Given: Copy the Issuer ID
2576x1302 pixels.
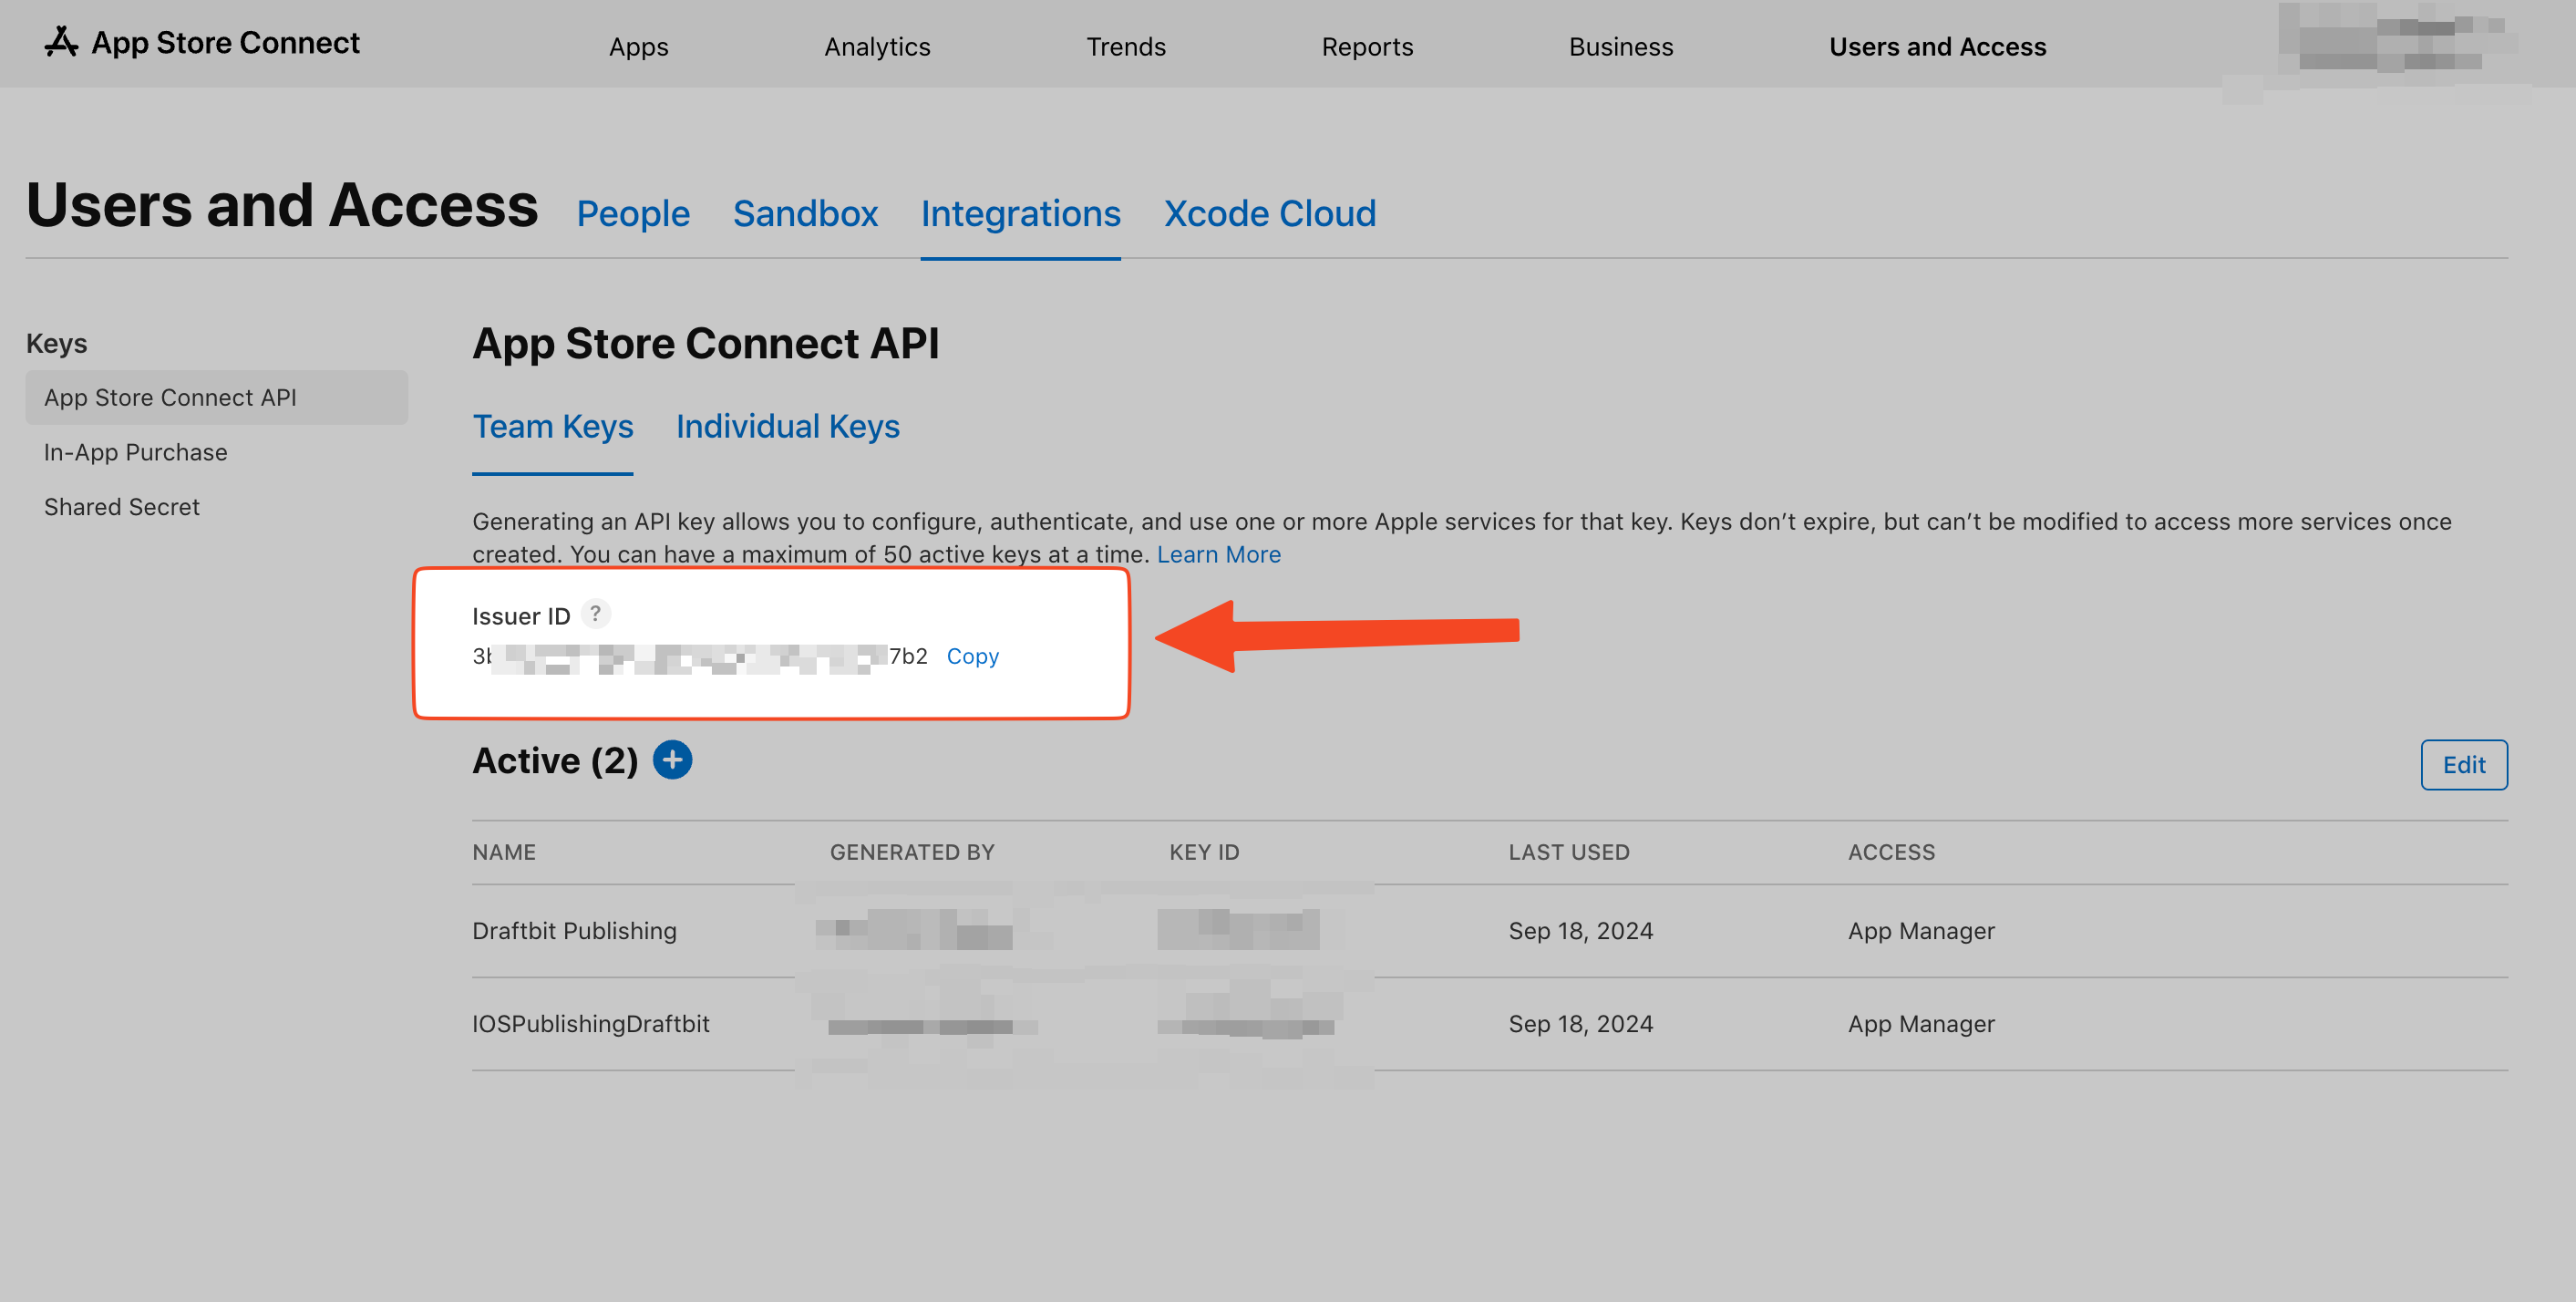Looking at the screenshot, I should click(x=972, y=656).
